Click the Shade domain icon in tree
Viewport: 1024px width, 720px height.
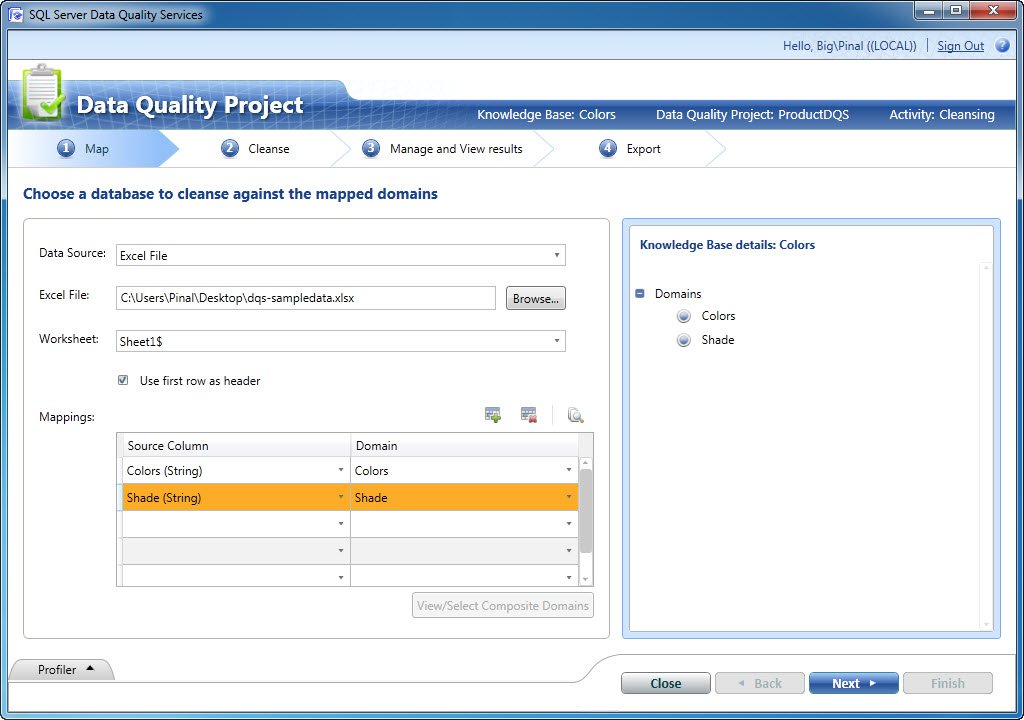pyautogui.click(x=684, y=340)
